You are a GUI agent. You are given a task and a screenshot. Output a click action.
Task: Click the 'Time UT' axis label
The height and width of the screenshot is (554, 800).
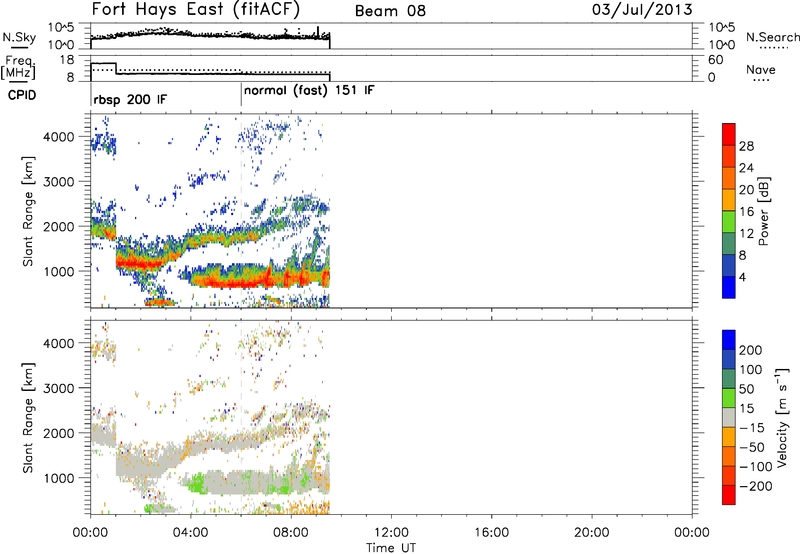[391, 548]
